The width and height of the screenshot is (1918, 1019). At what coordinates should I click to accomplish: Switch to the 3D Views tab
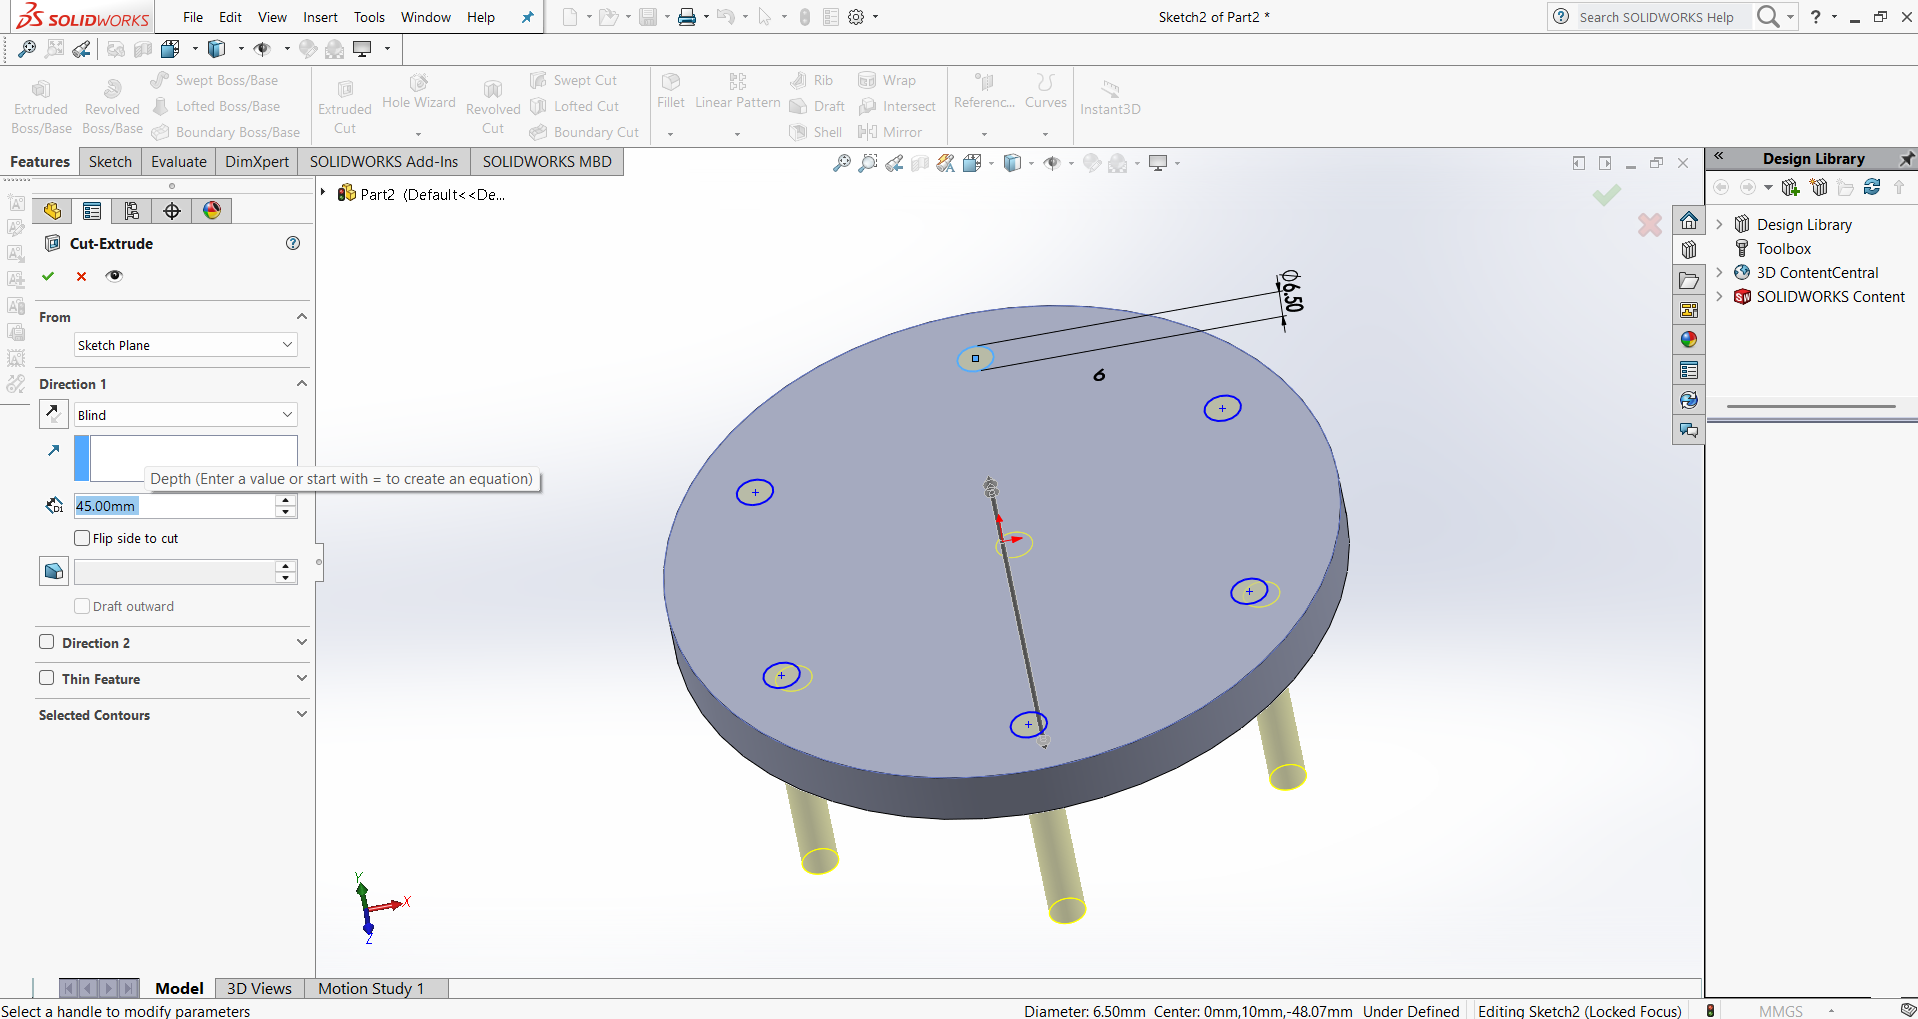click(259, 988)
